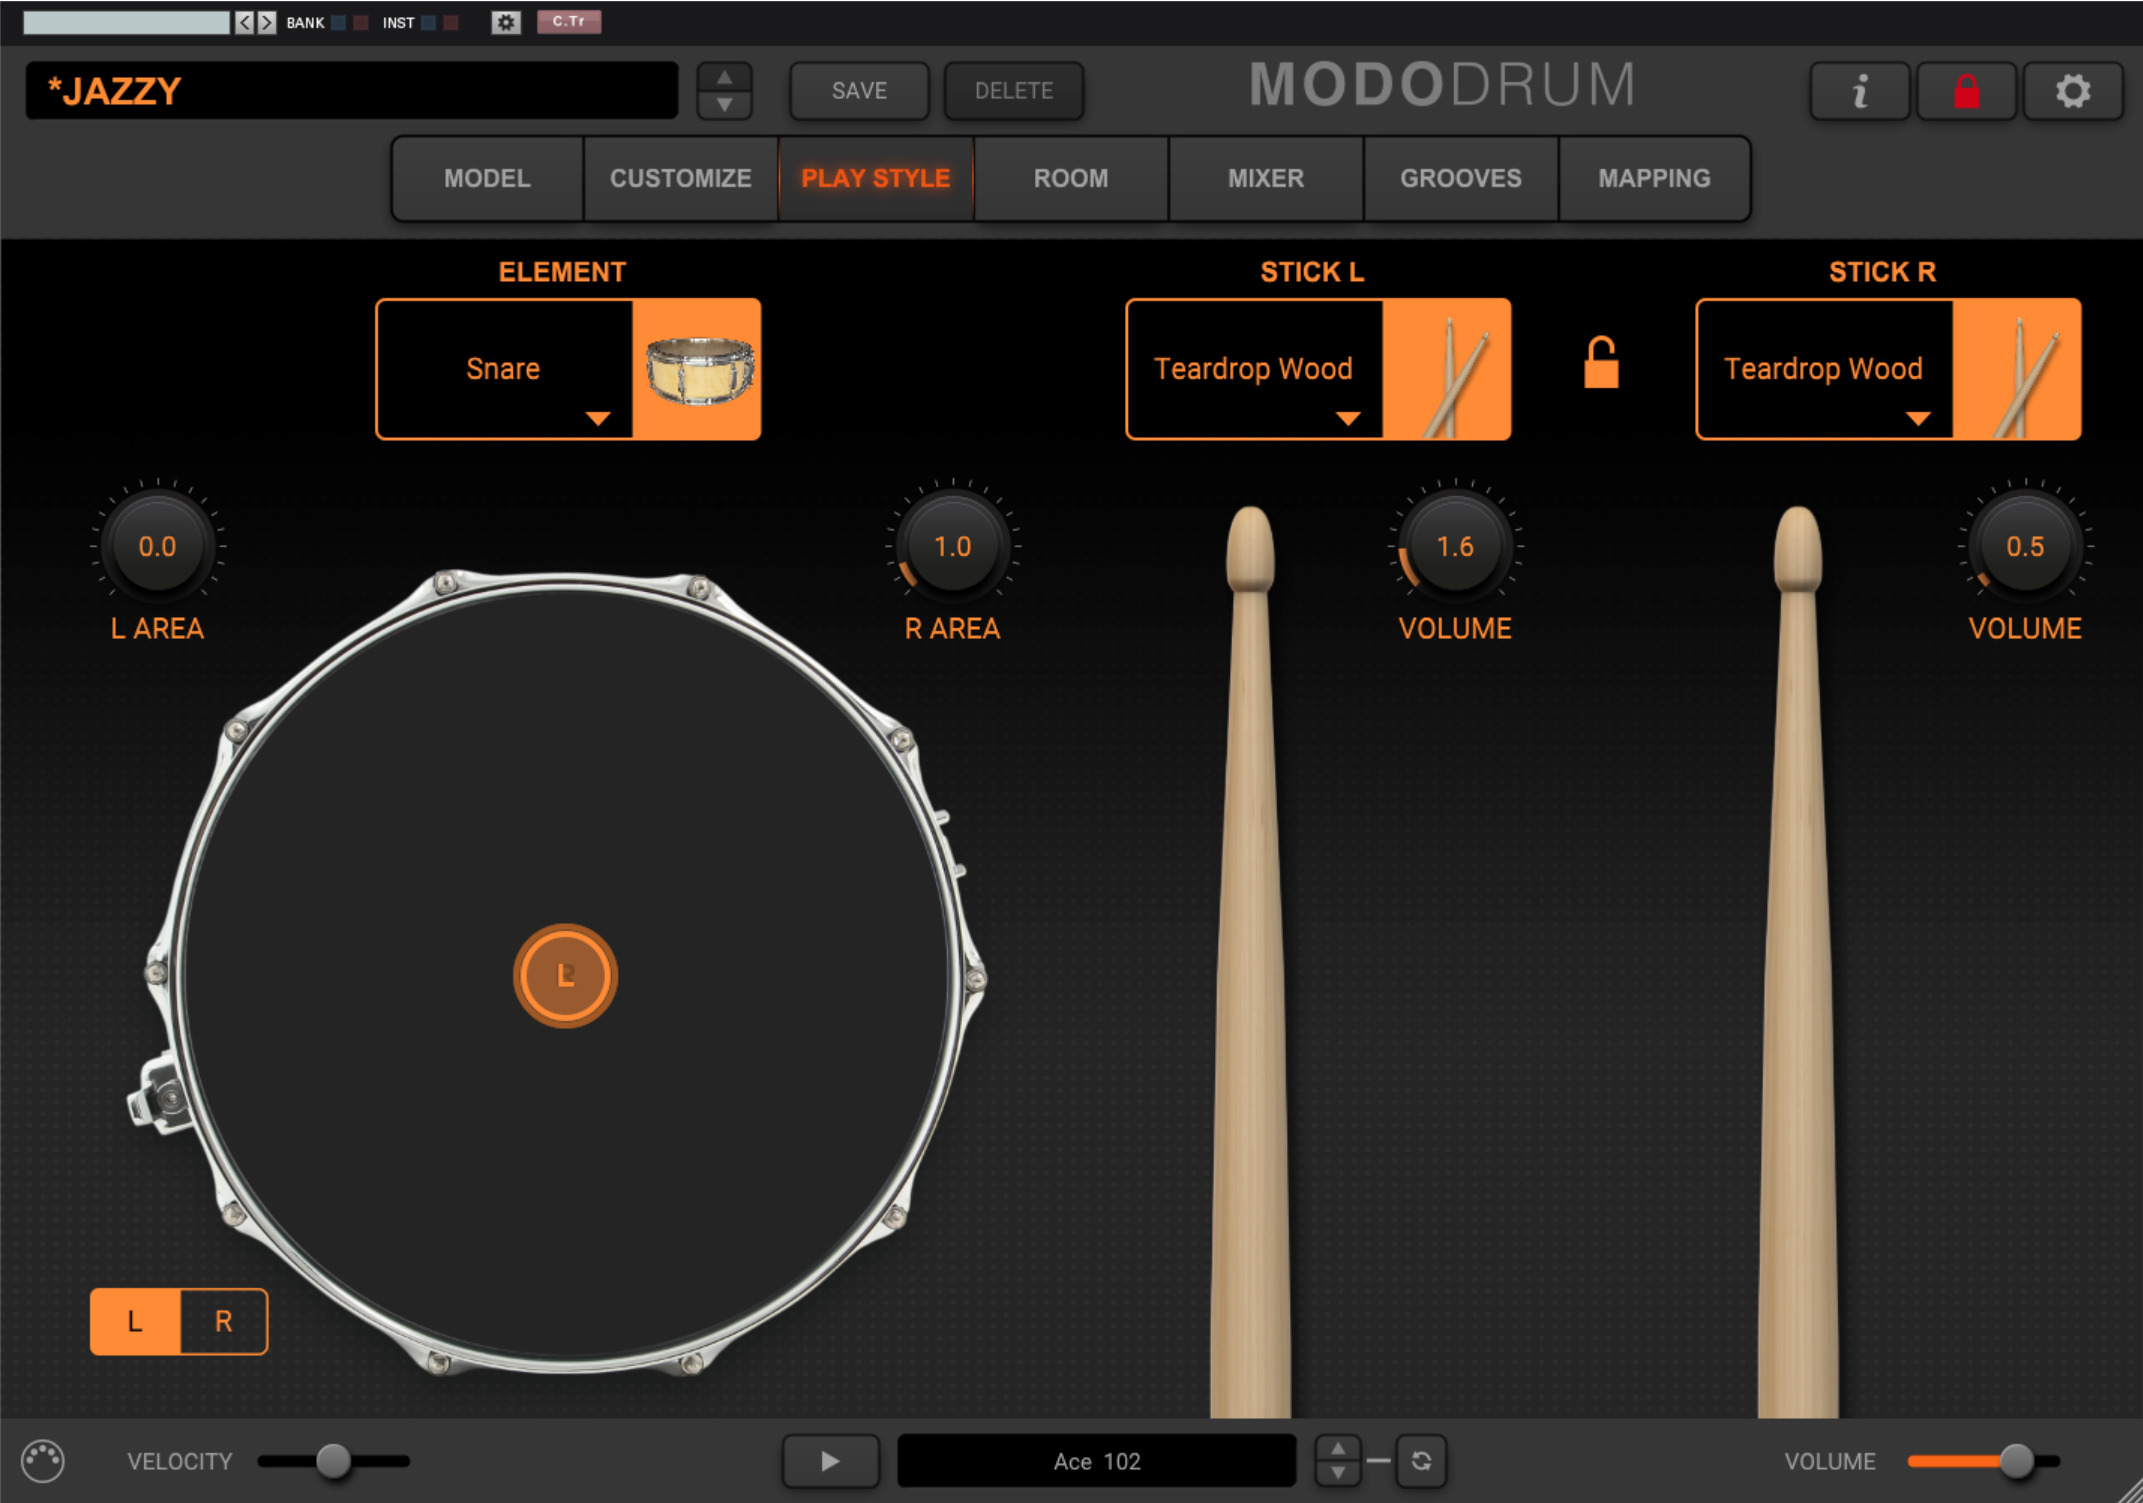Expand the Element selector arrow

pos(598,418)
